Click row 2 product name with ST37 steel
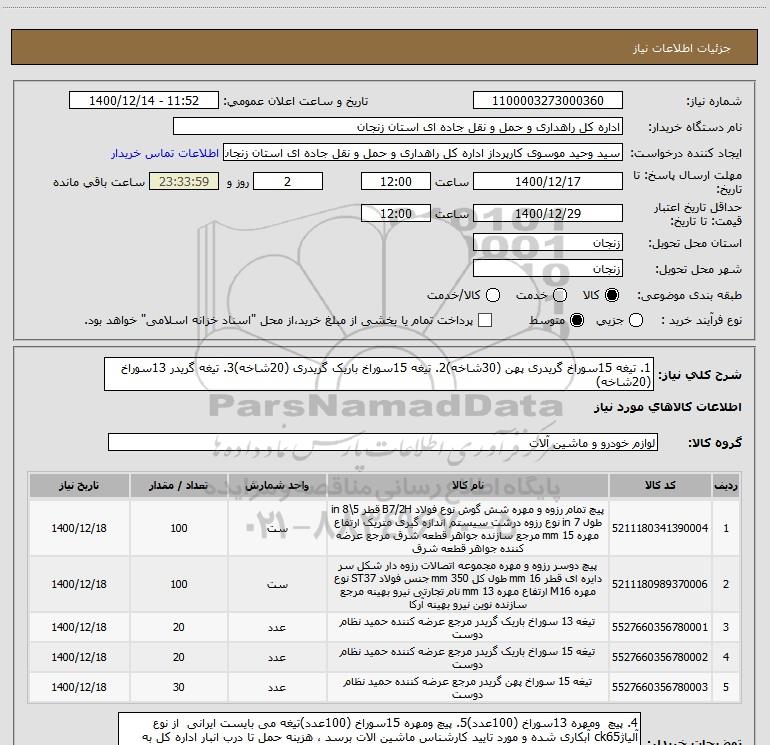The width and height of the screenshot is (770, 745). pos(468,584)
